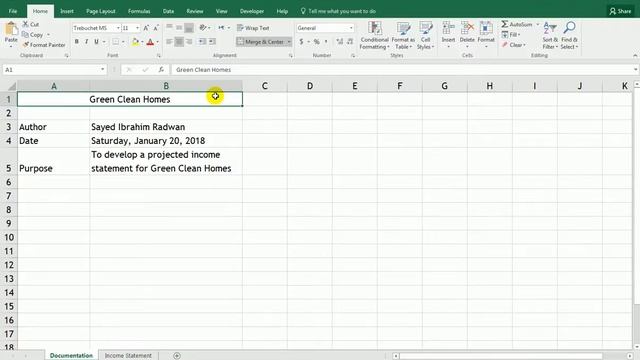The width and height of the screenshot is (640, 360).
Task: Cut the selected cell contents
Action: 31,24
